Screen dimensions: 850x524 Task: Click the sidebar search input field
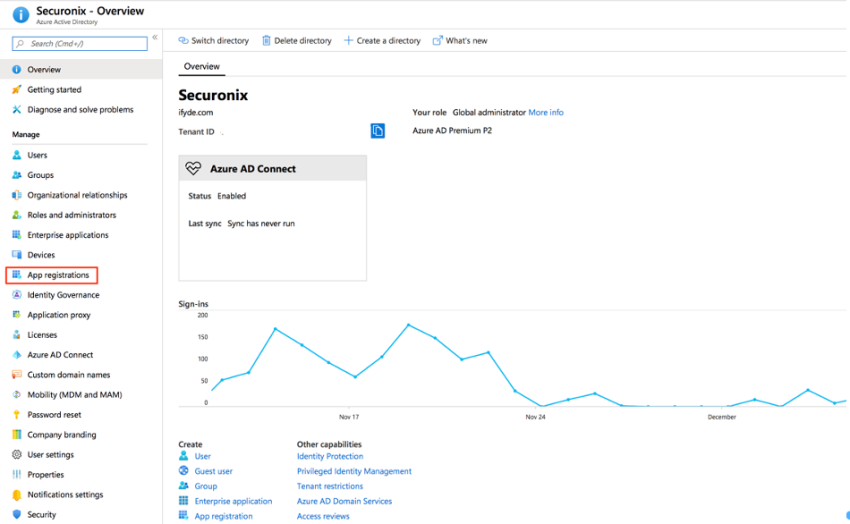[x=82, y=44]
